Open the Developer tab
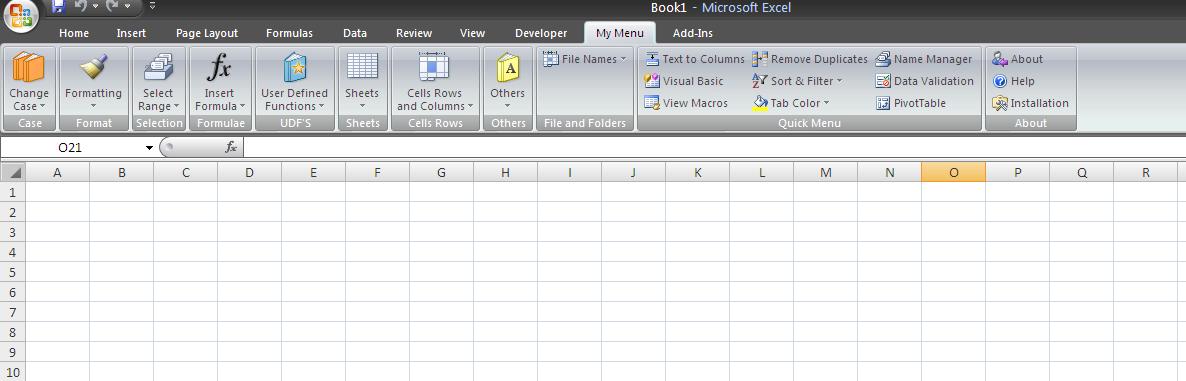This screenshot has width=1186, height=381. pyautogui.click(x=541, y=33)
